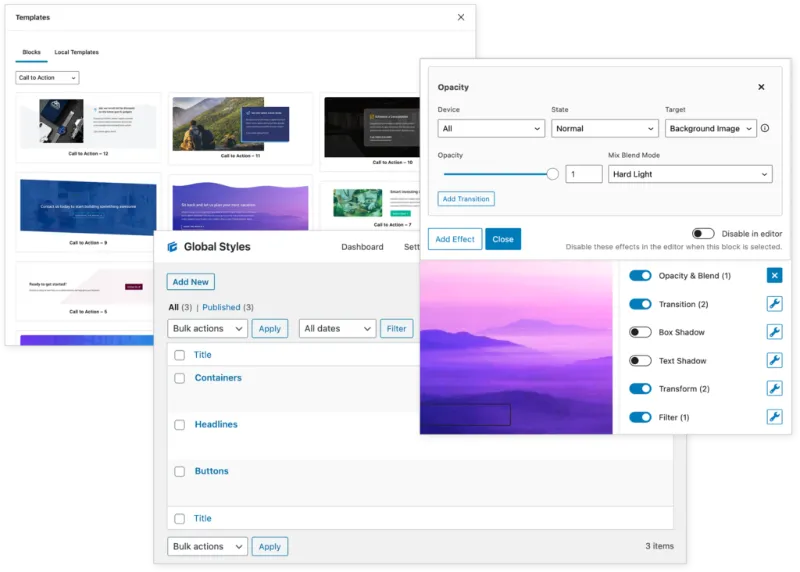Adjust the Opacity slider handle

[553, 174]
